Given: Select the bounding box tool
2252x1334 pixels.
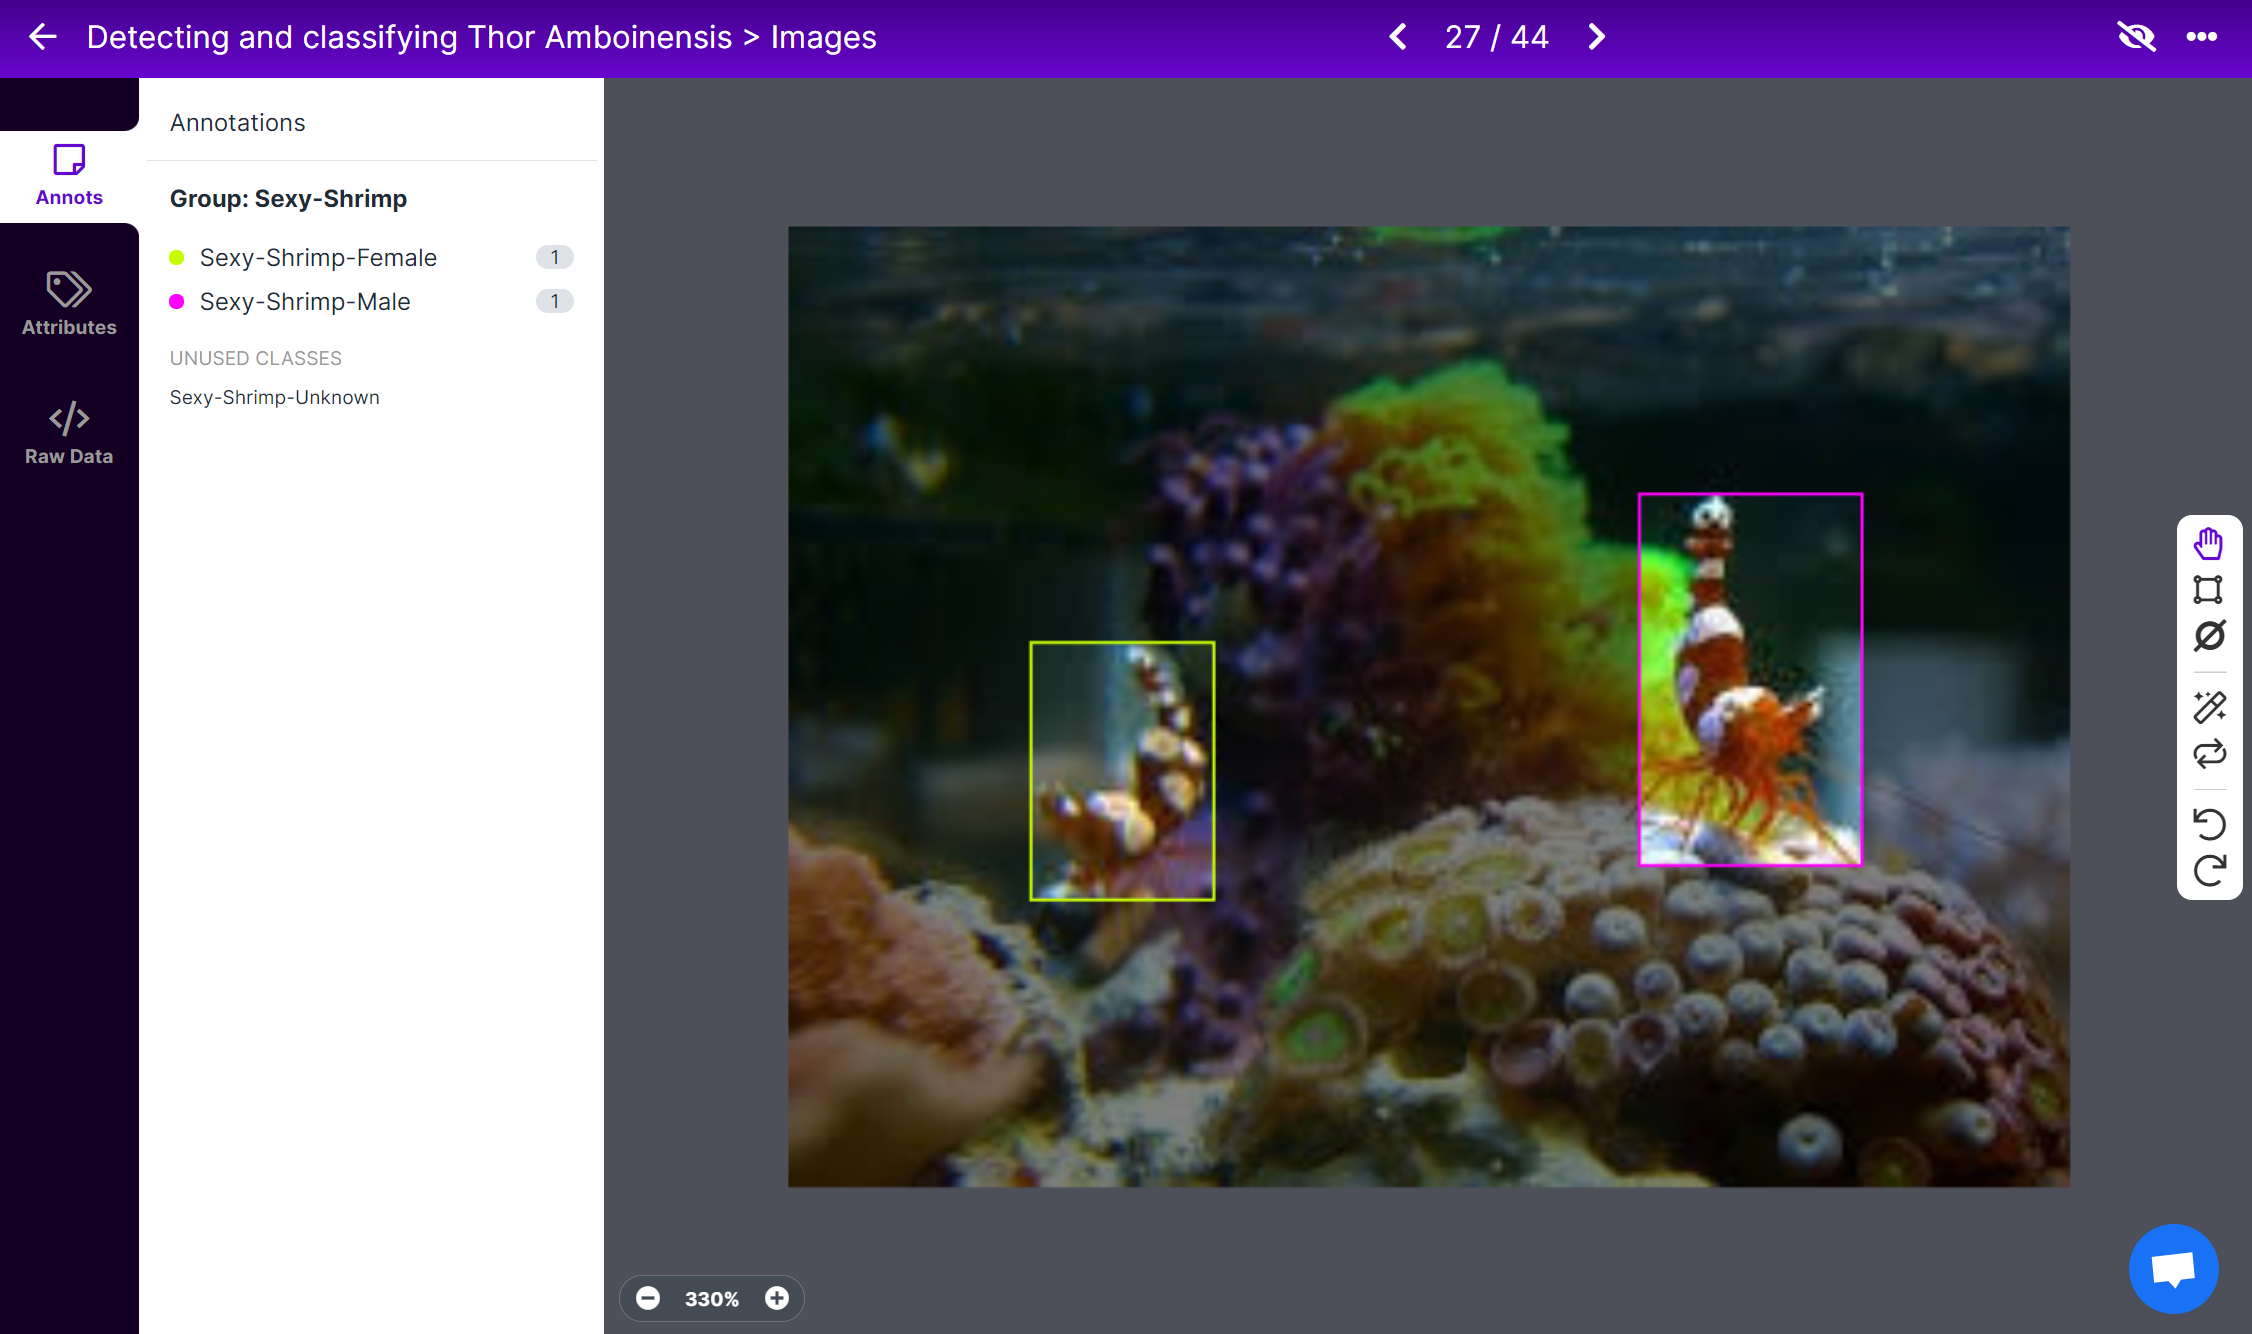Looking at the screenshot, I should pyautogui.click(x=2208, y=590).
